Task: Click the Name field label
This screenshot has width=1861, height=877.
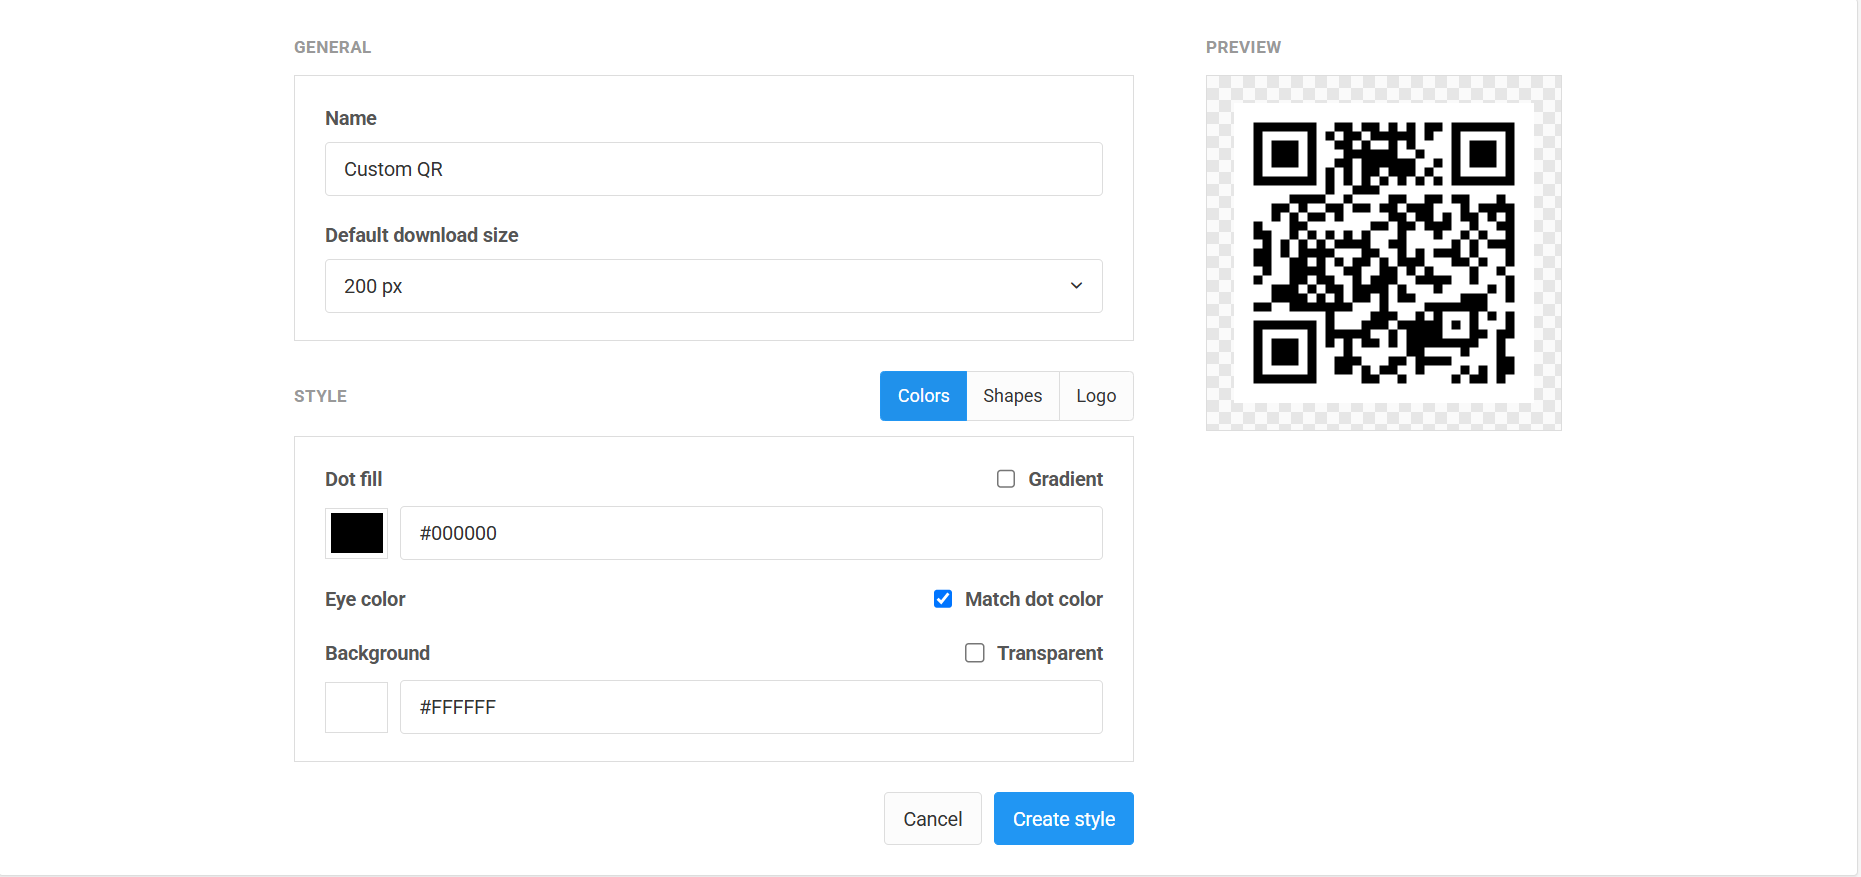Action: click(350, 118)
